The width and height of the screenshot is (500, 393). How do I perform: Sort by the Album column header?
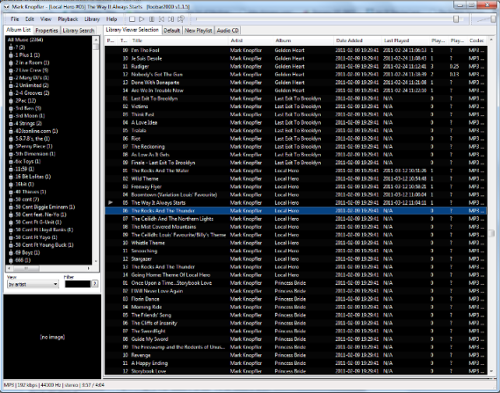tap(303, 40)
